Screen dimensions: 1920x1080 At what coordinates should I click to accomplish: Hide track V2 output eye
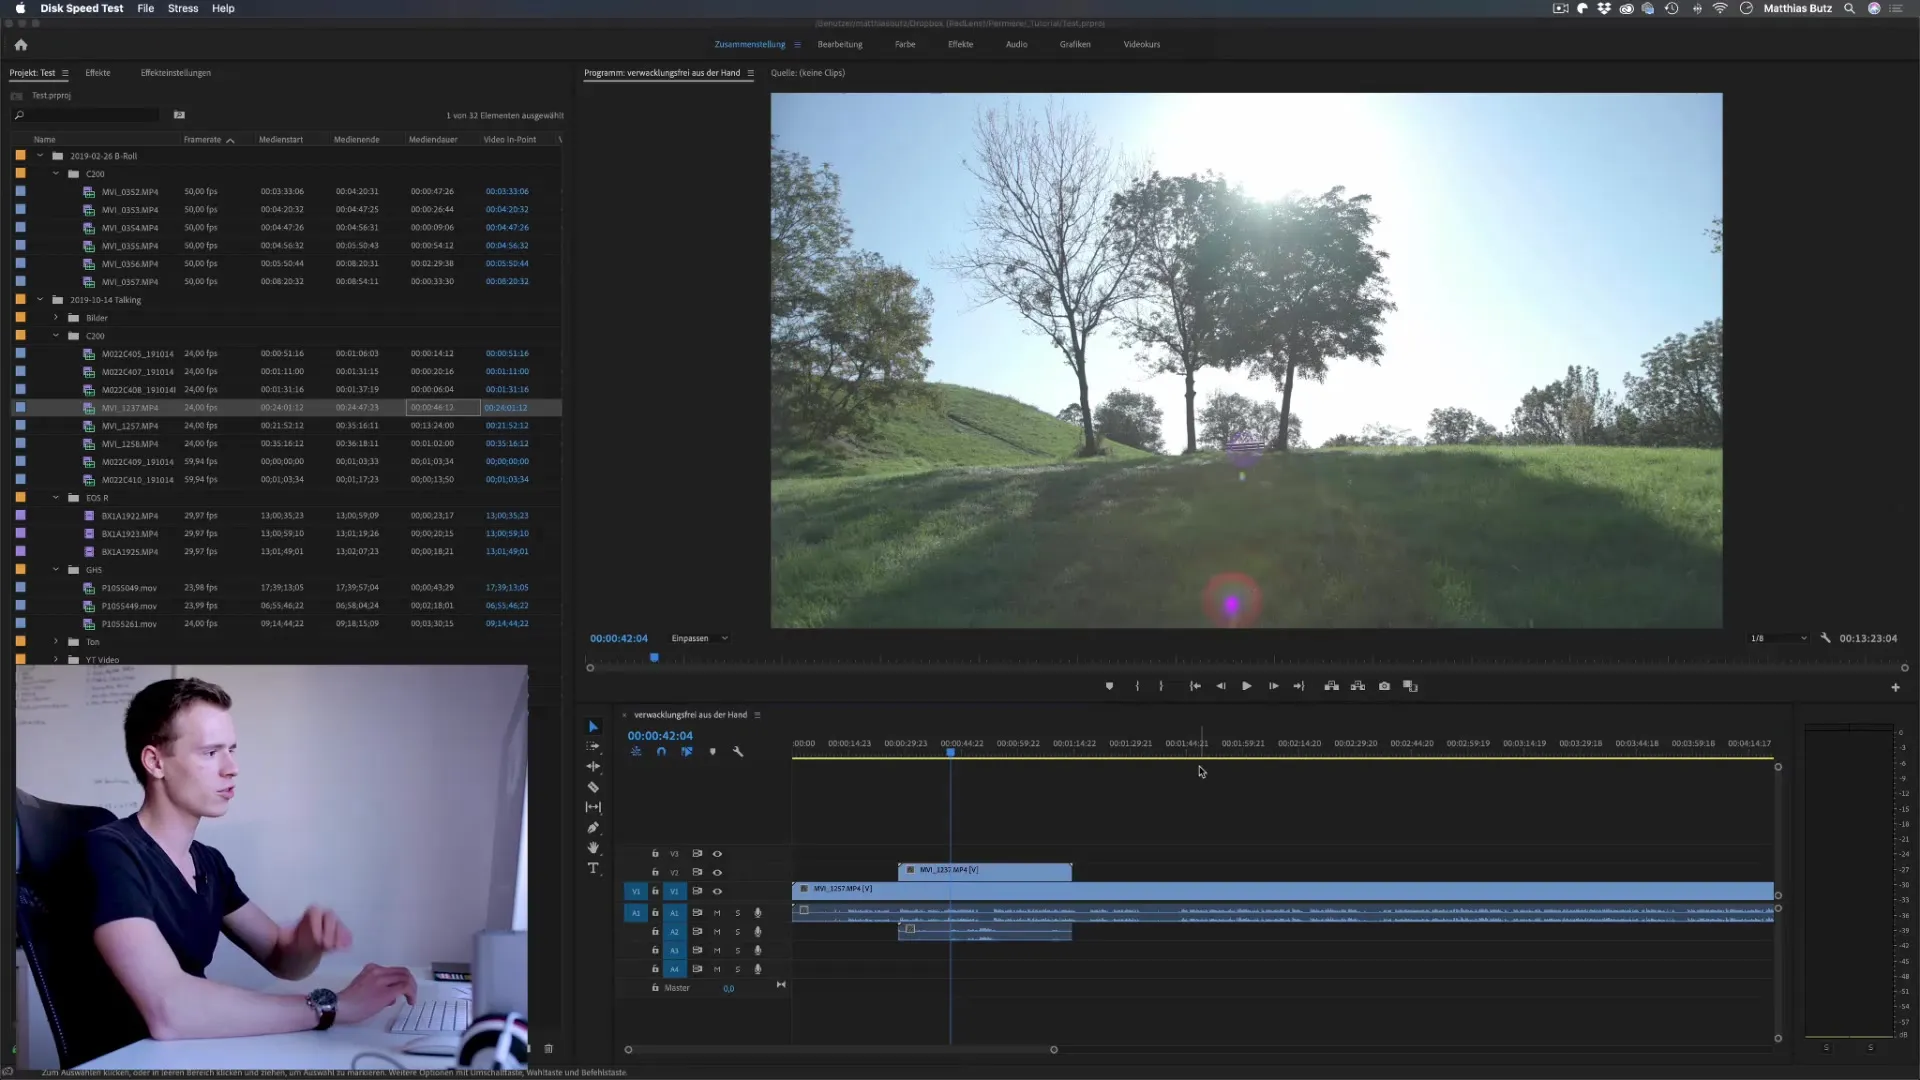coord(717,873)
